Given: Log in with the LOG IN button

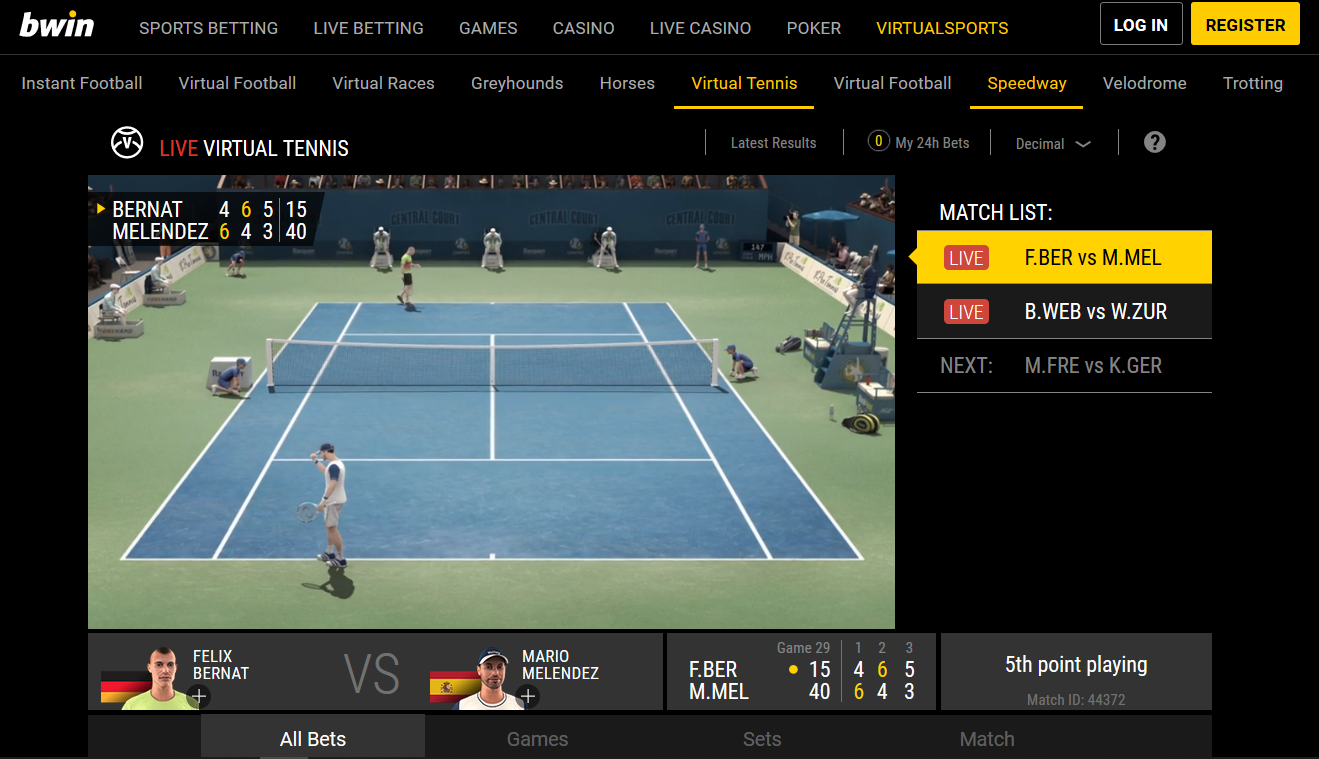Looking at the screenshot, I should point(1141,24).
